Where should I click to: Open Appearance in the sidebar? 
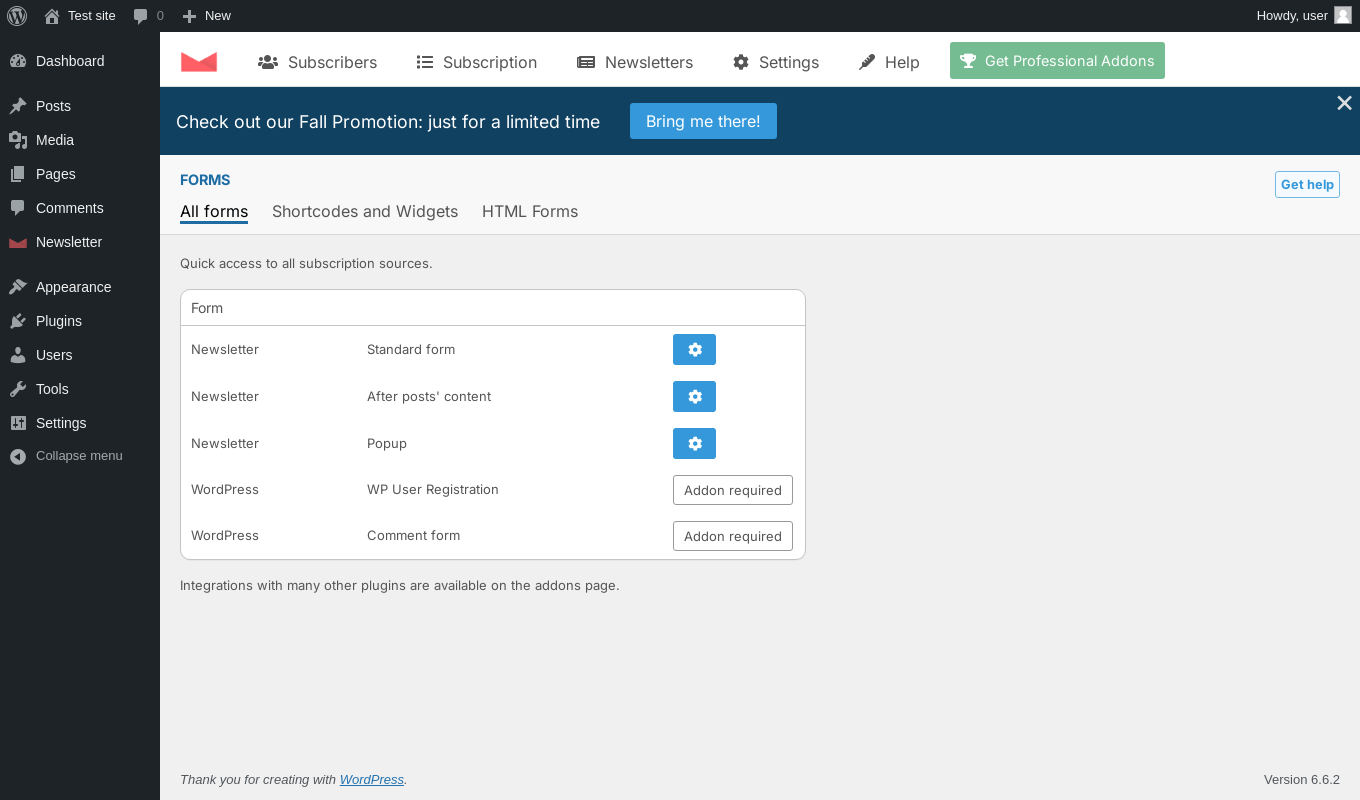click(x=80, y=287)
